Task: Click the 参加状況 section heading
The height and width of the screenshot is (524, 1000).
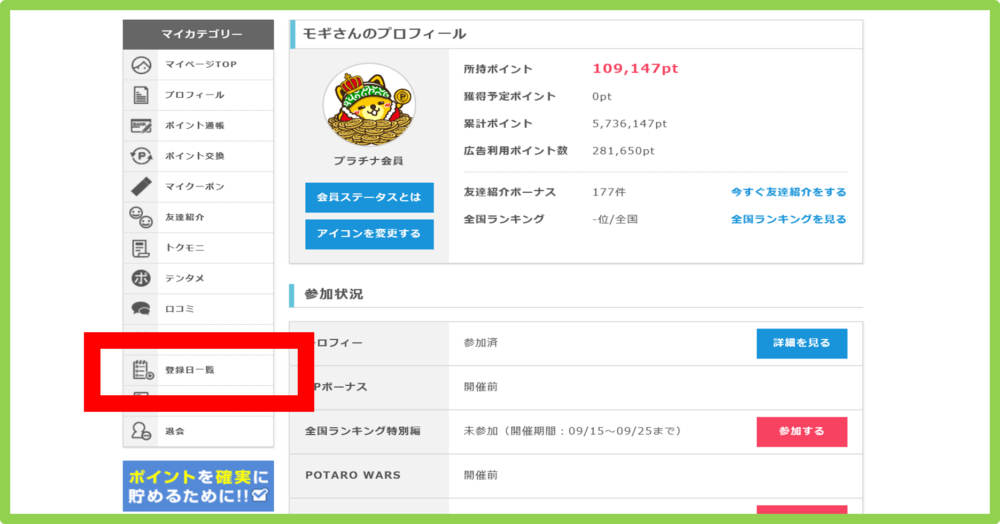Action: [334, 295]
